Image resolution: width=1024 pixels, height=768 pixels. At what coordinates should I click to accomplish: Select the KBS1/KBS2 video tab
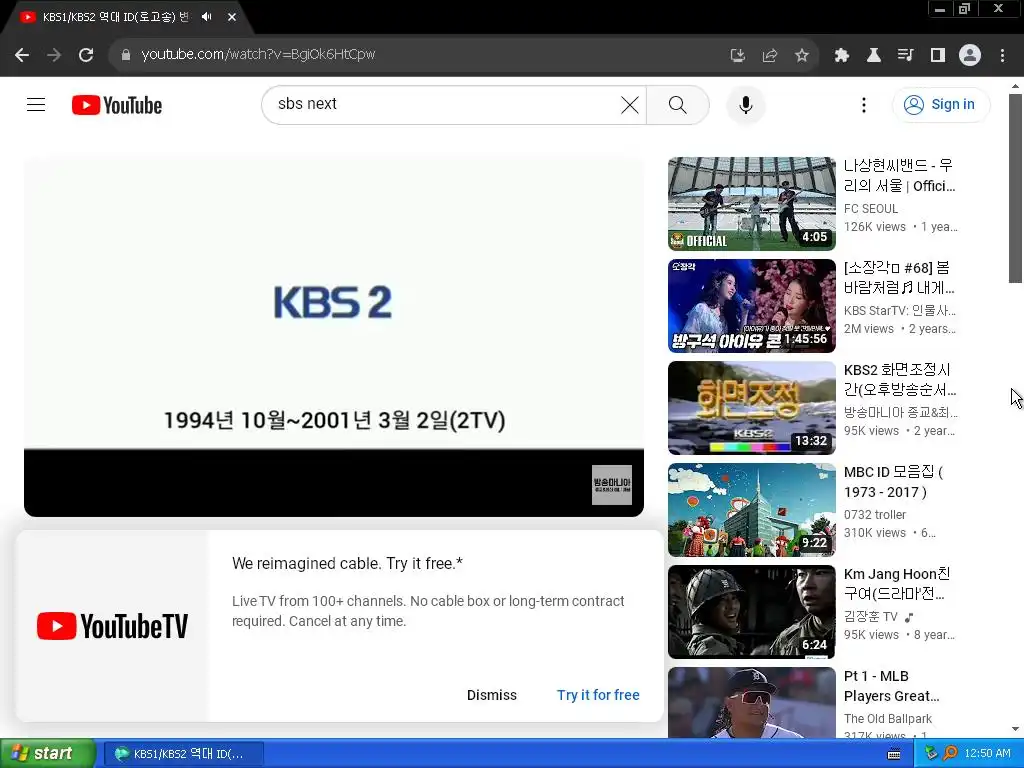pyautogui.click(x=114, y=17)
